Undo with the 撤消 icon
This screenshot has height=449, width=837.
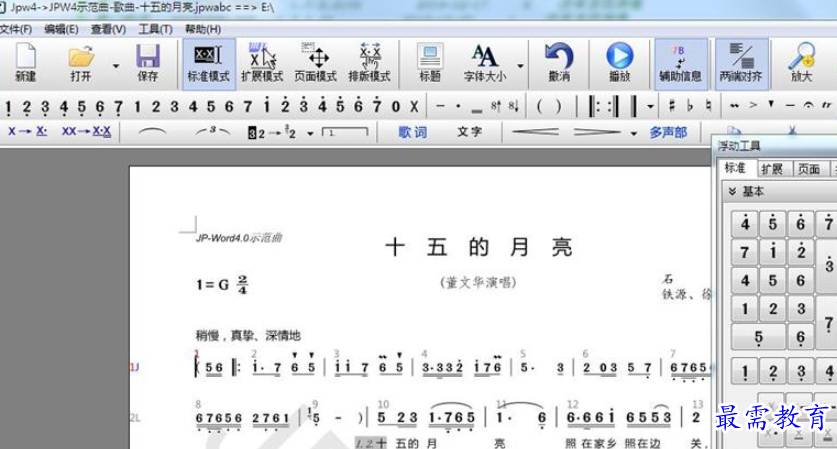coord(559,63)
